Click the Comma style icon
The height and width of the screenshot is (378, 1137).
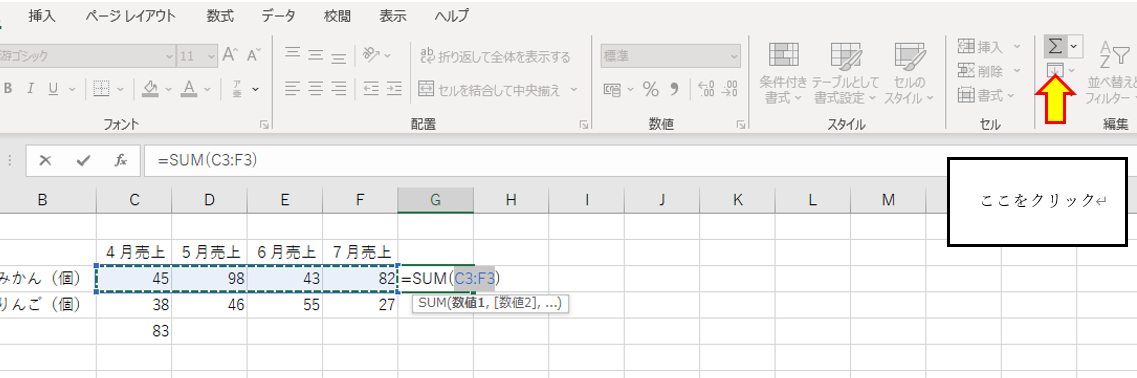pyautogui.click(x=674, y=90)
